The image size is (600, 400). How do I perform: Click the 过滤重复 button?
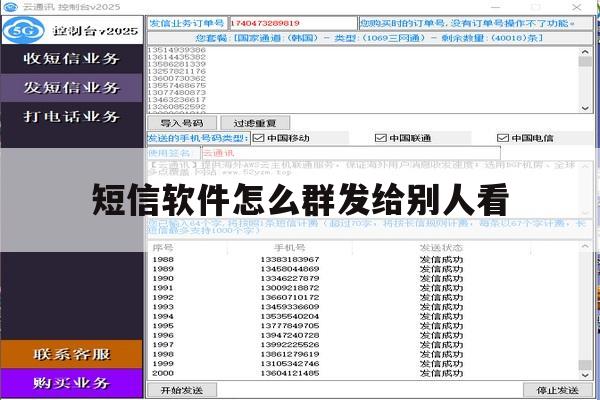pos(255,123)
